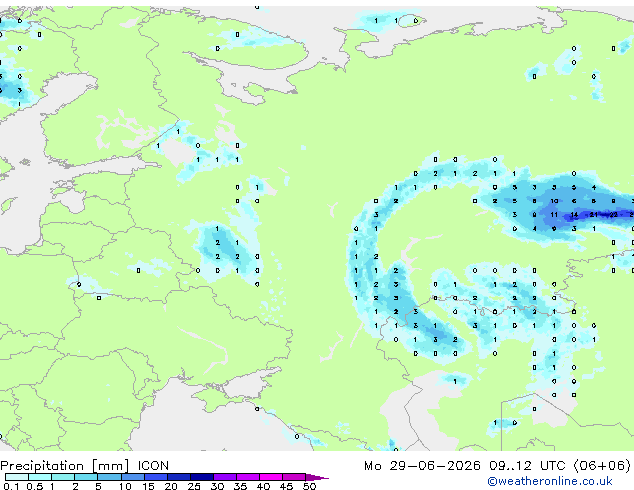The height and width of the screenshot is (490, 634).
Task: Click the 40–45 mm magenta swatch
Action: coord(271,477)
